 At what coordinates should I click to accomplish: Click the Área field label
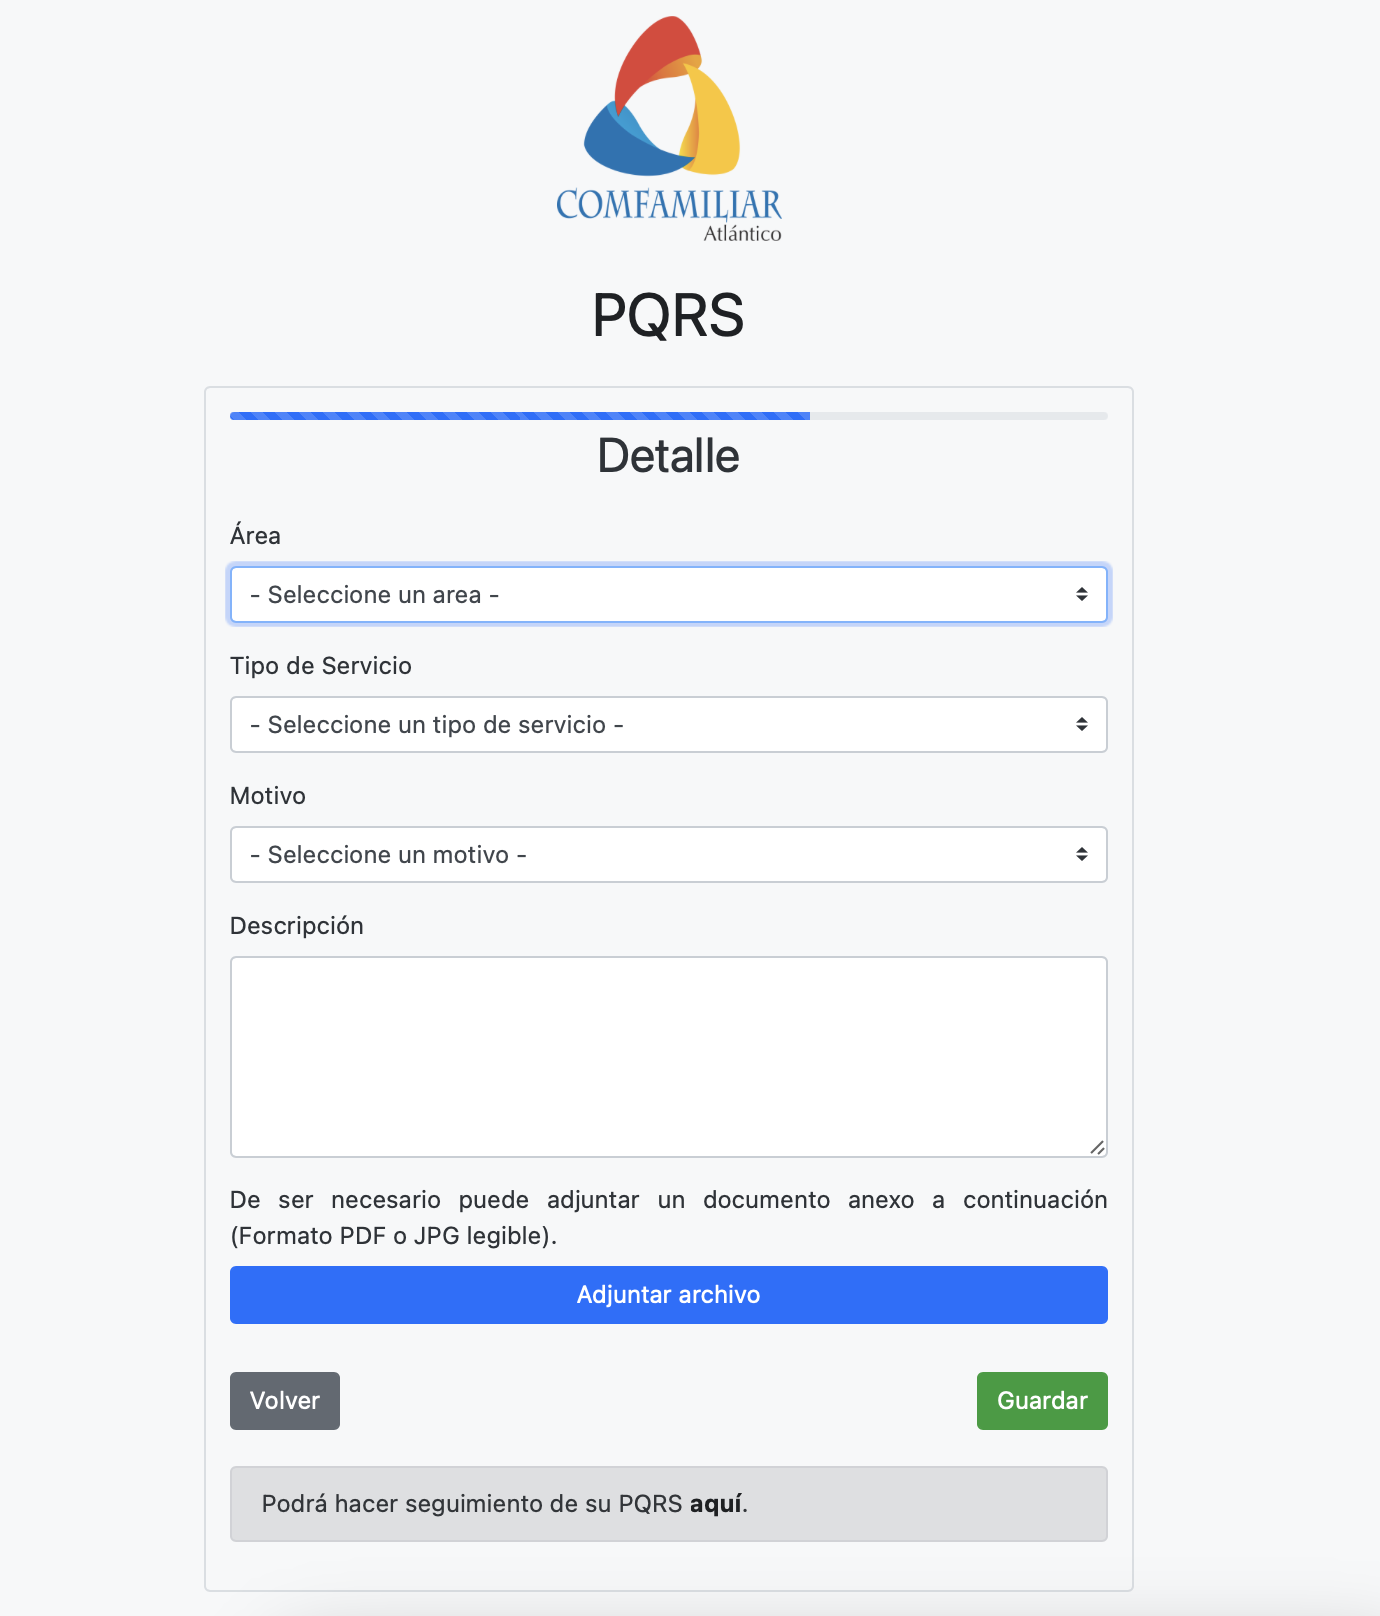(x=255, y=536)
